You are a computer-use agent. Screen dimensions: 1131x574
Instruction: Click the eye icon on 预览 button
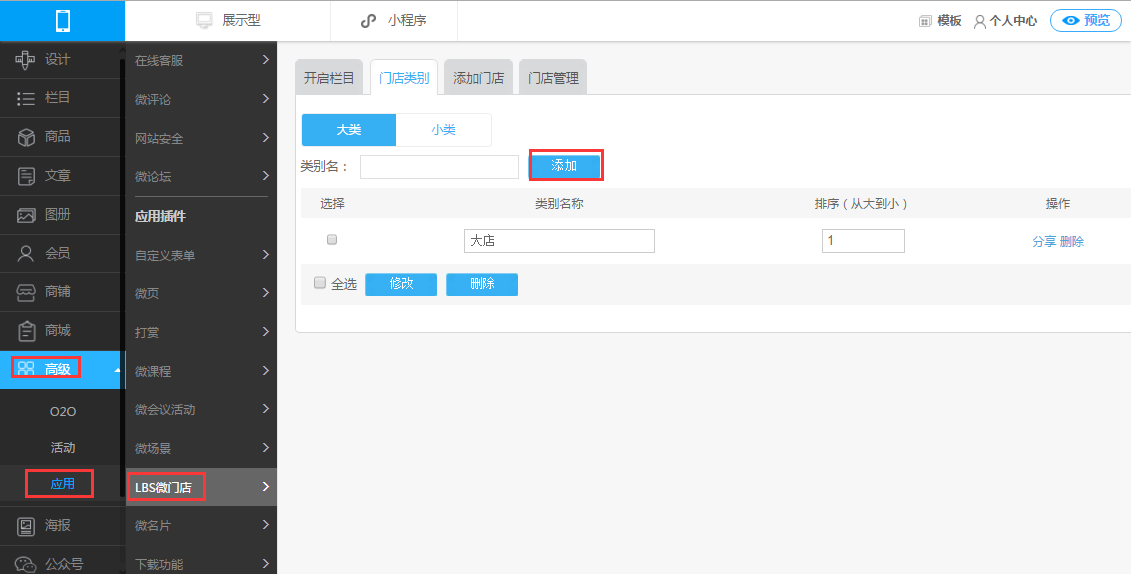coord(1071,20)
